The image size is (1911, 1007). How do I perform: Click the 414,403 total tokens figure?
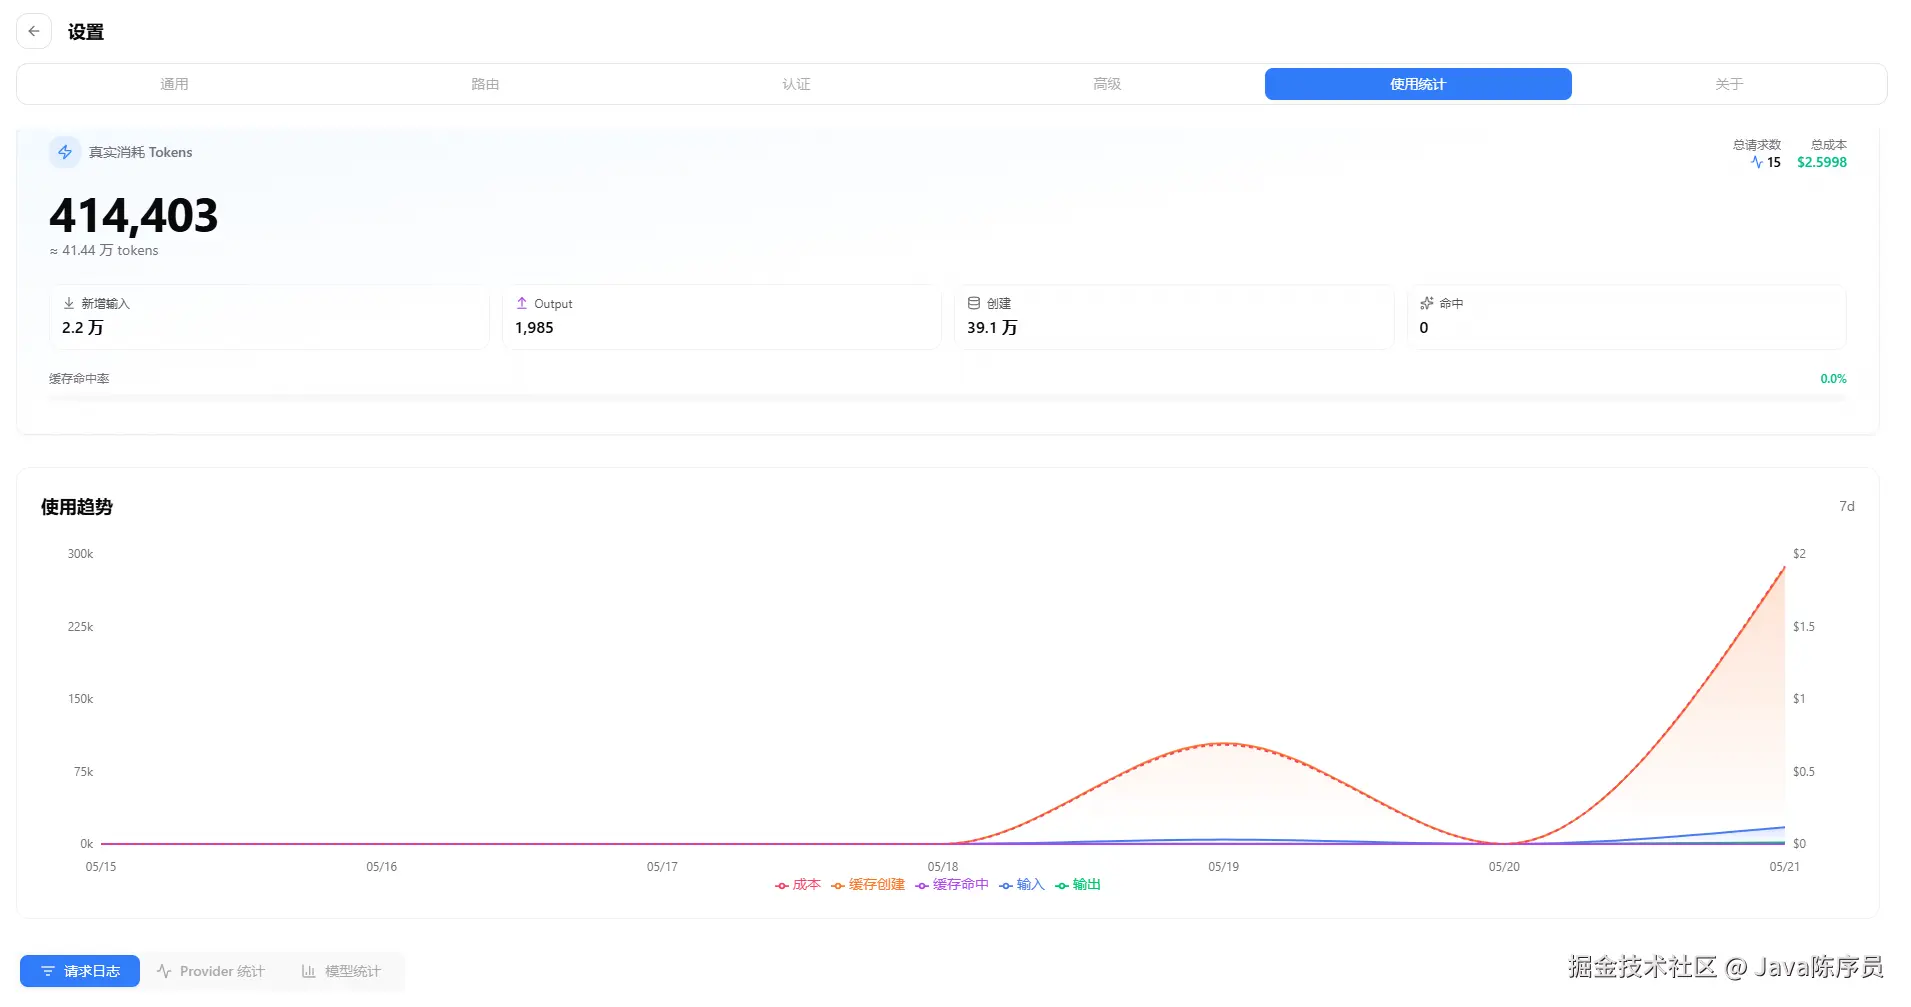[134, 215]
